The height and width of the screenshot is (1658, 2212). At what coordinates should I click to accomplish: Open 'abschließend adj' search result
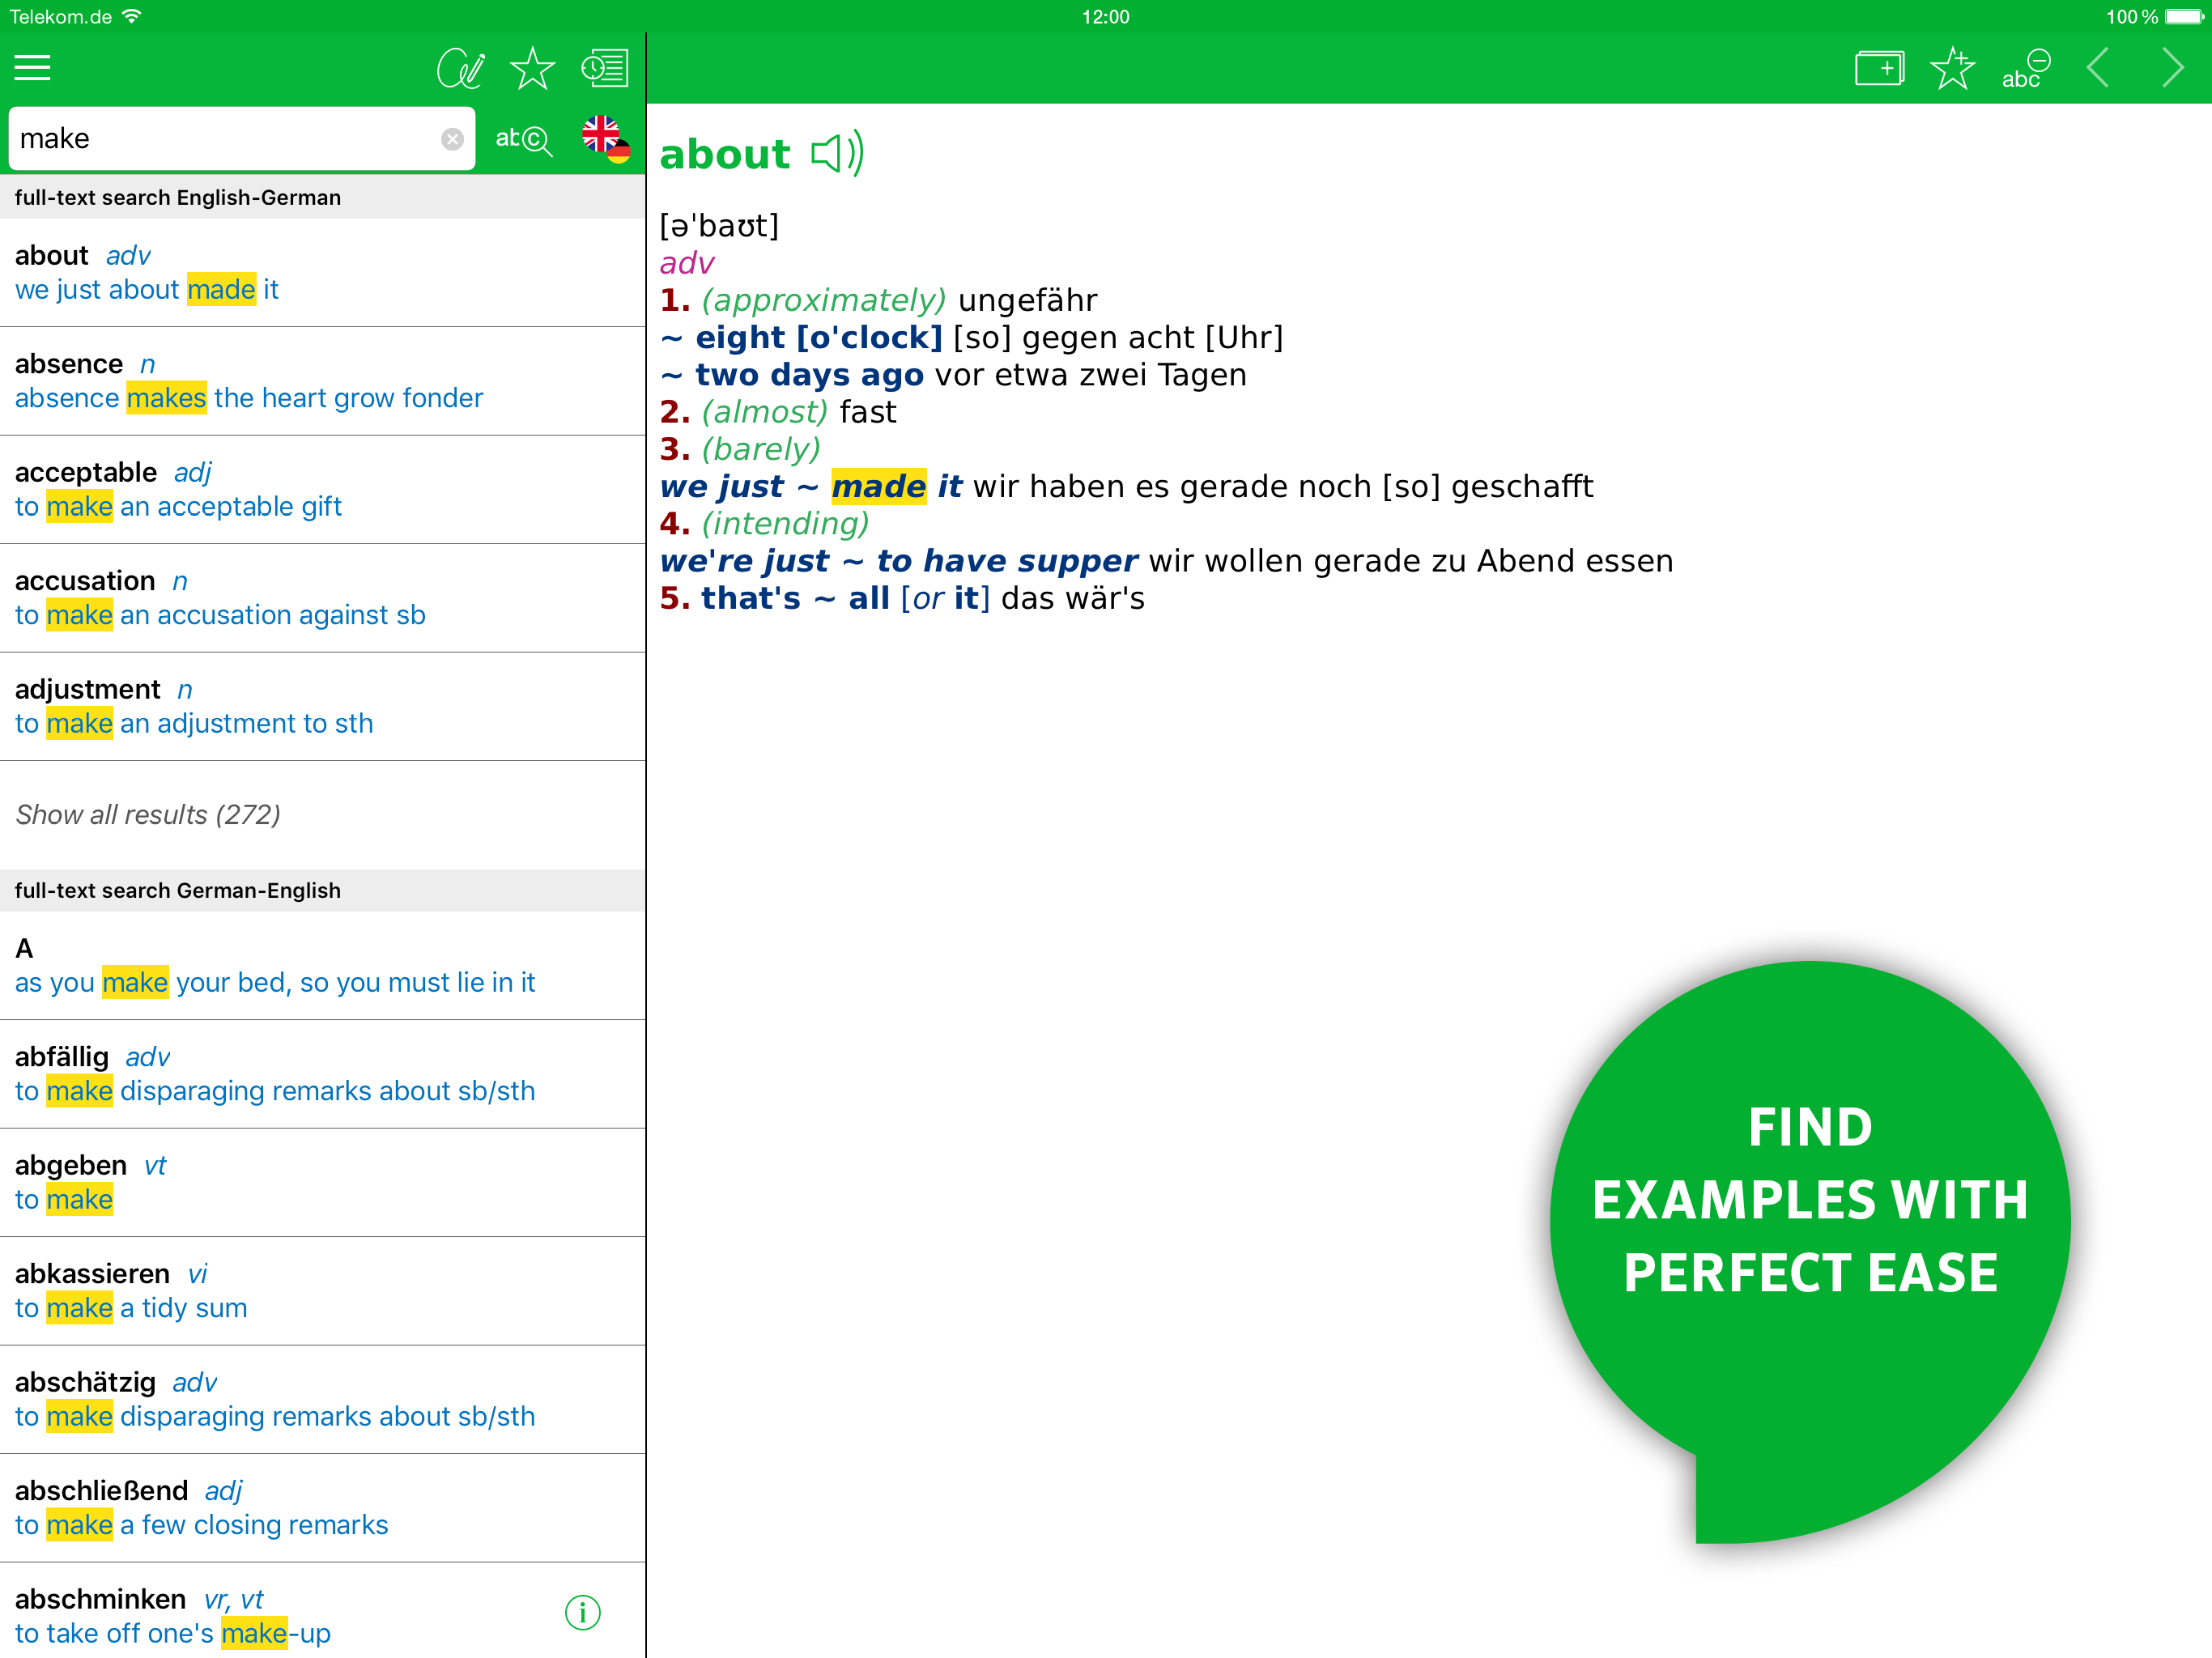323,1508
